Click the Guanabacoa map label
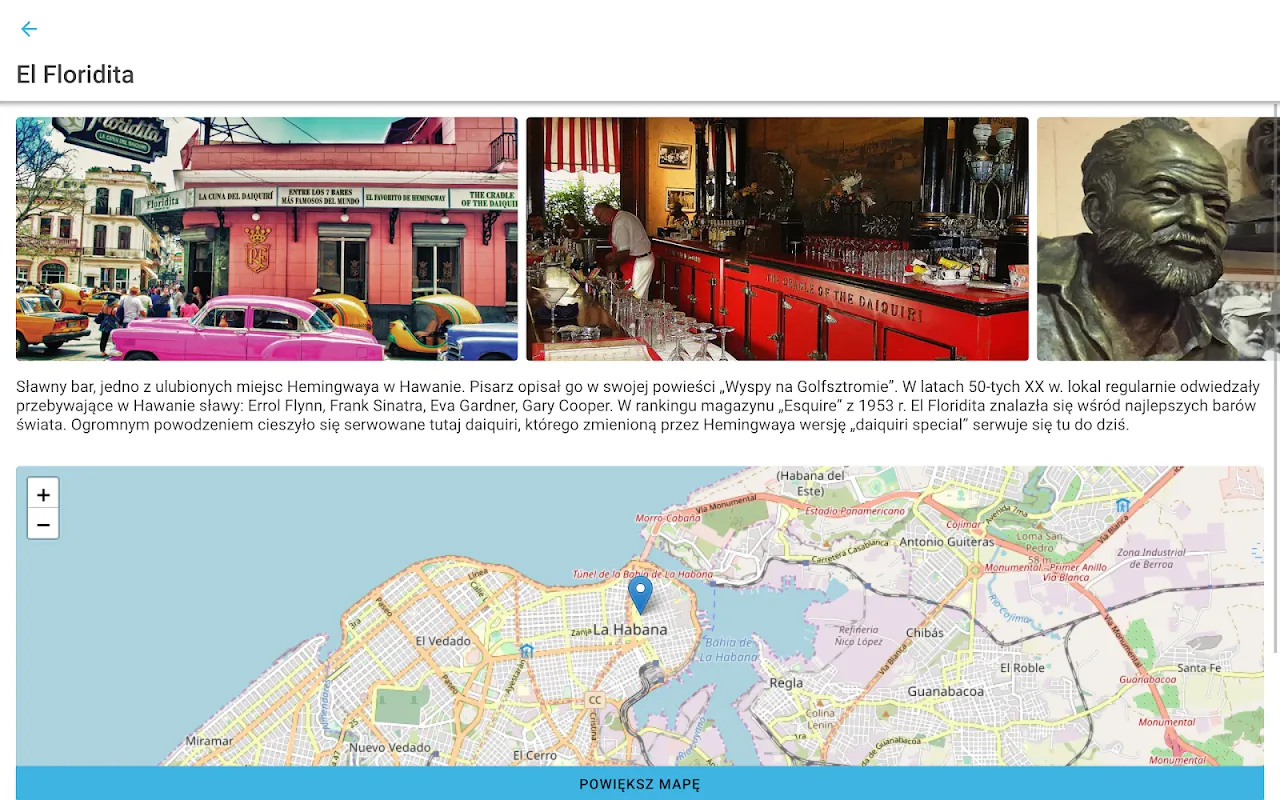 (x=946, y=691)
